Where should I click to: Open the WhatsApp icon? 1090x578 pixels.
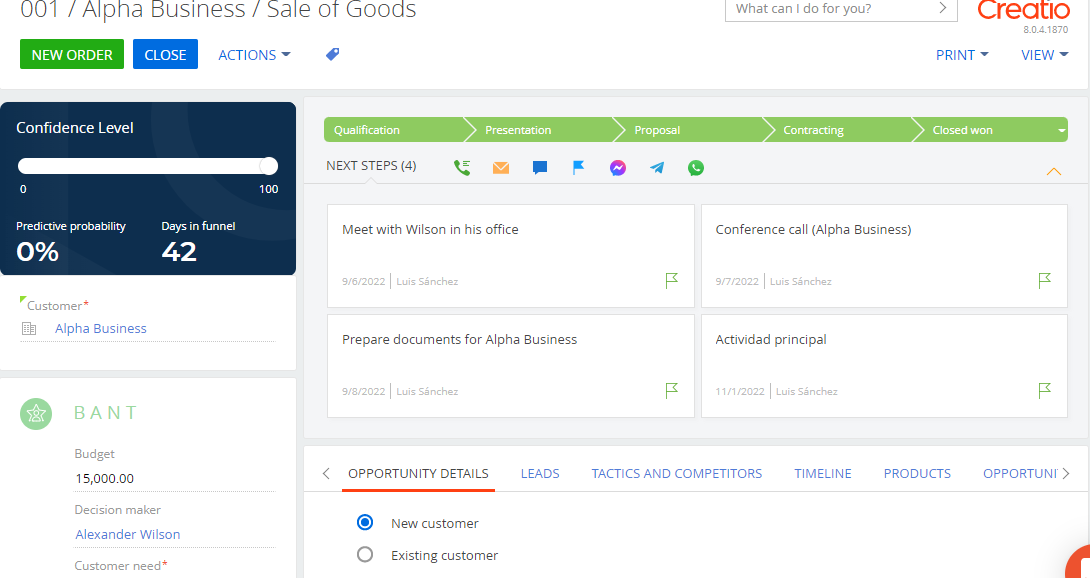(x=696, y=168)
